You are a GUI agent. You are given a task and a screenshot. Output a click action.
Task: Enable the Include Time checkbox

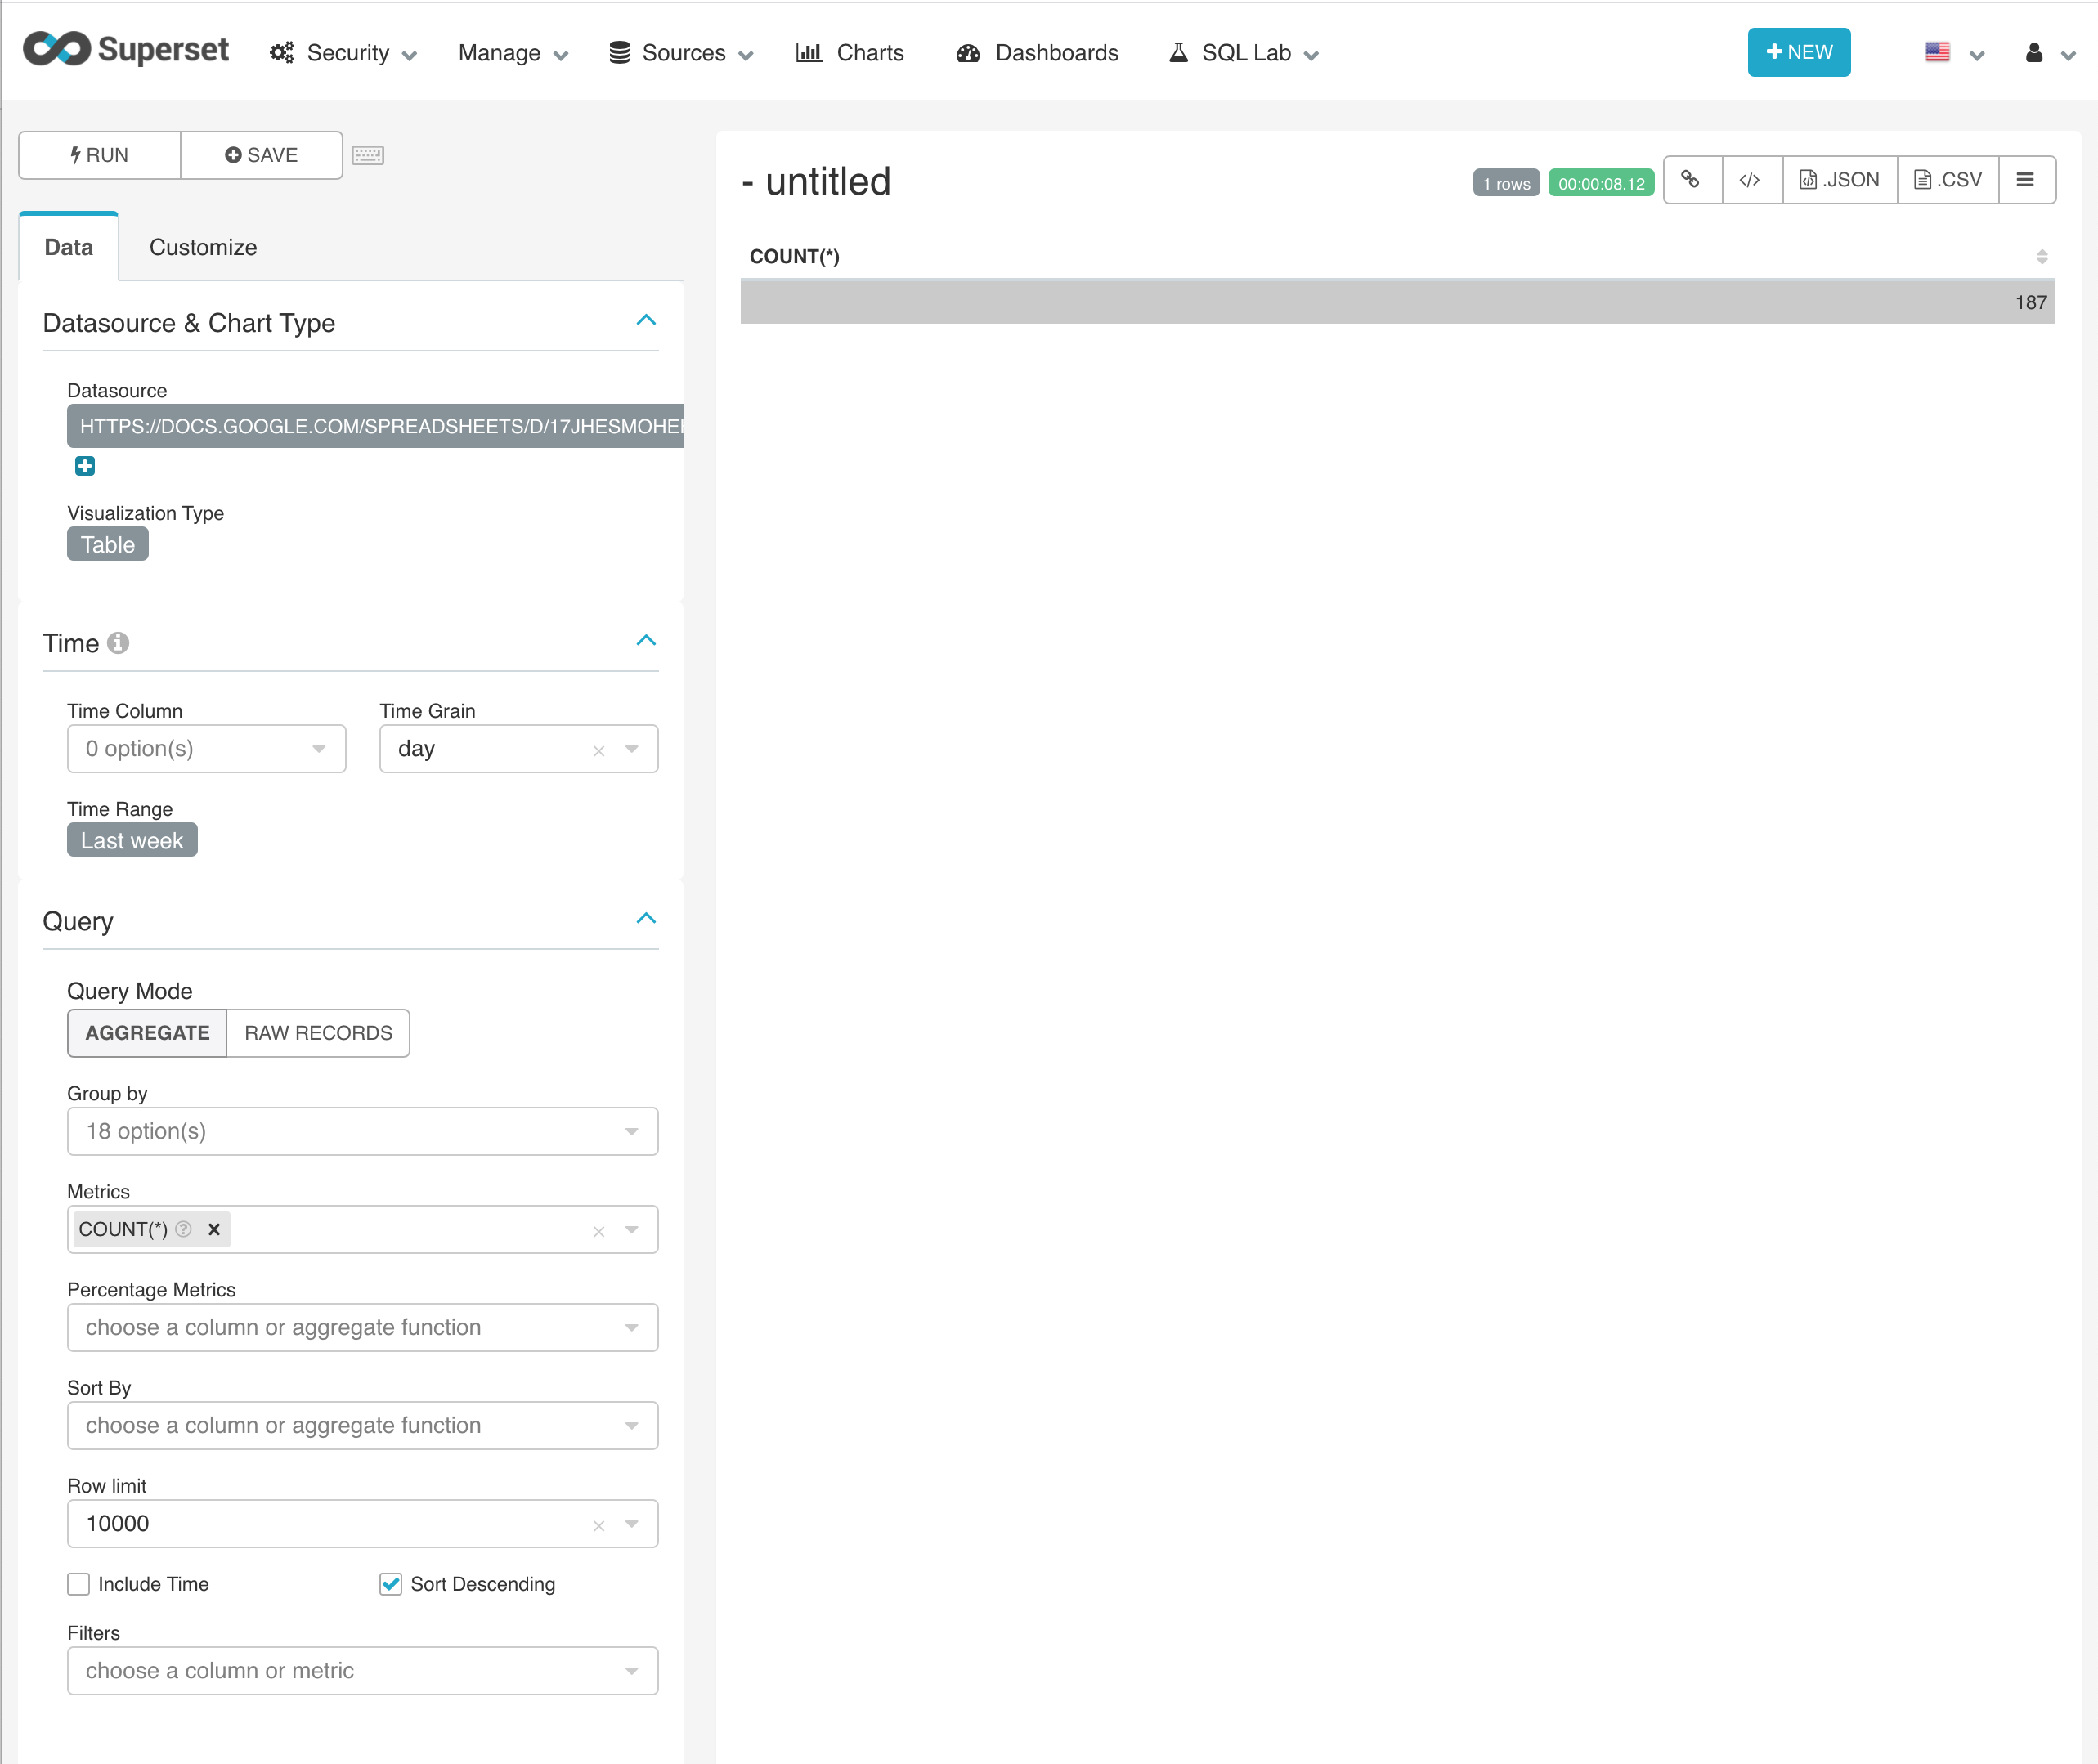[79, 1583]
